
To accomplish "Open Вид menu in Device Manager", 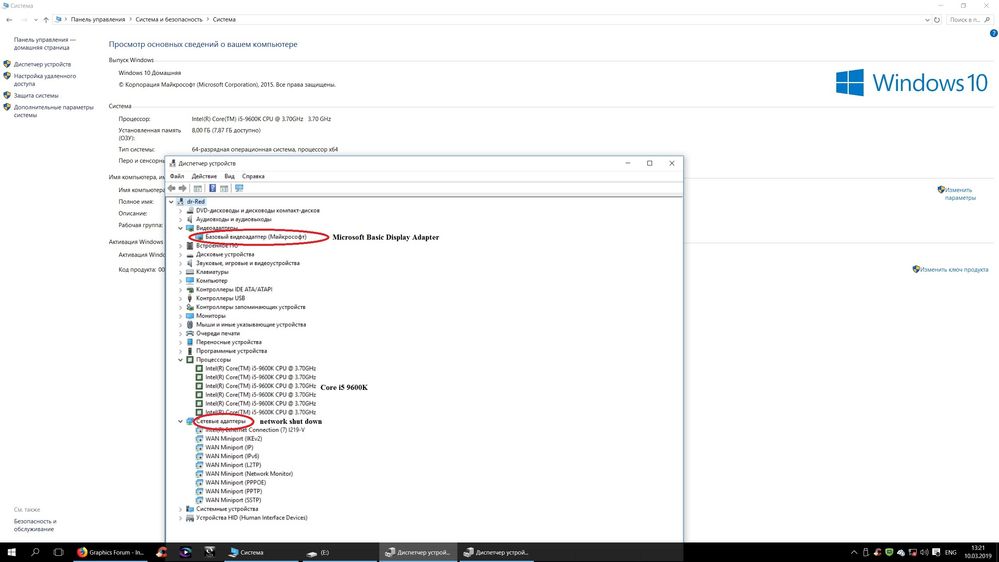I will click(229, 176).
